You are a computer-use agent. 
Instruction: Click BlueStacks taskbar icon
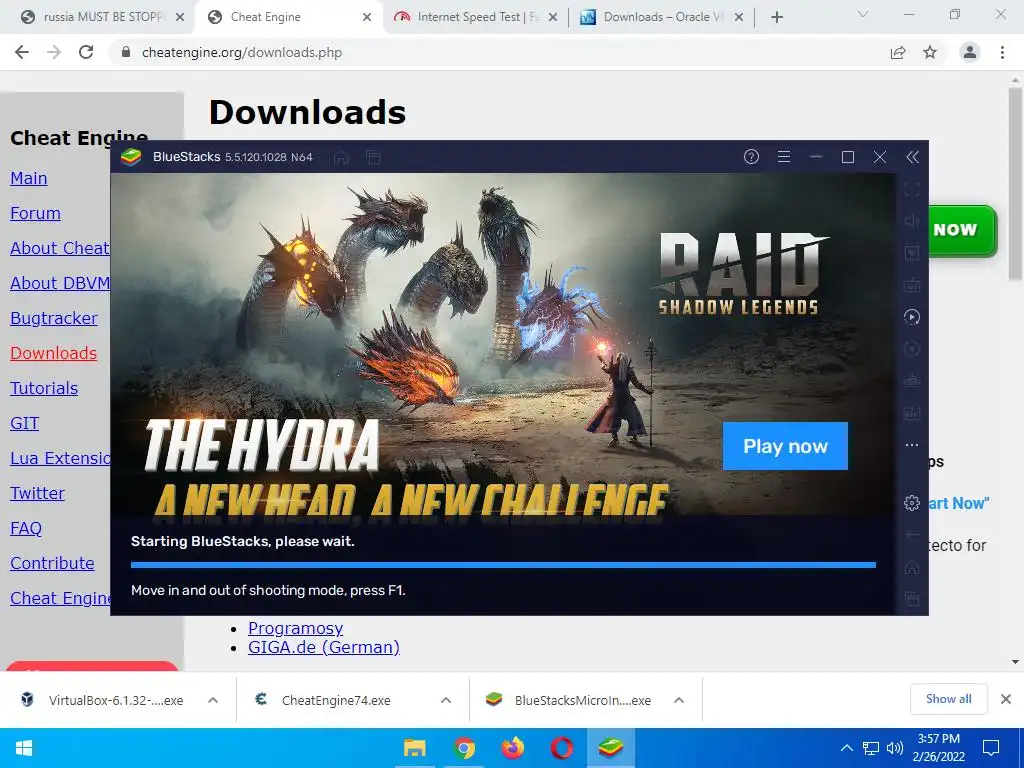coord(611,748)
